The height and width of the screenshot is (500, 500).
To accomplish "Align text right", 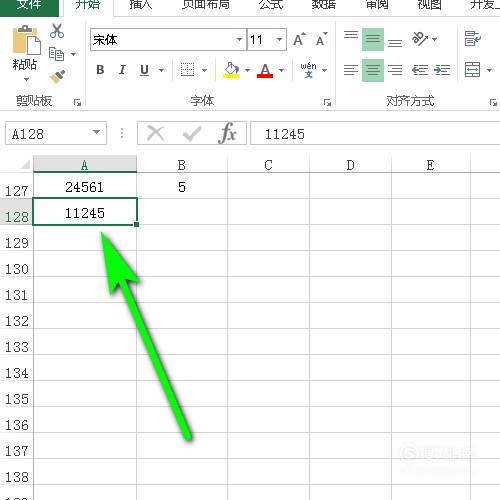I will pos(395,70).
